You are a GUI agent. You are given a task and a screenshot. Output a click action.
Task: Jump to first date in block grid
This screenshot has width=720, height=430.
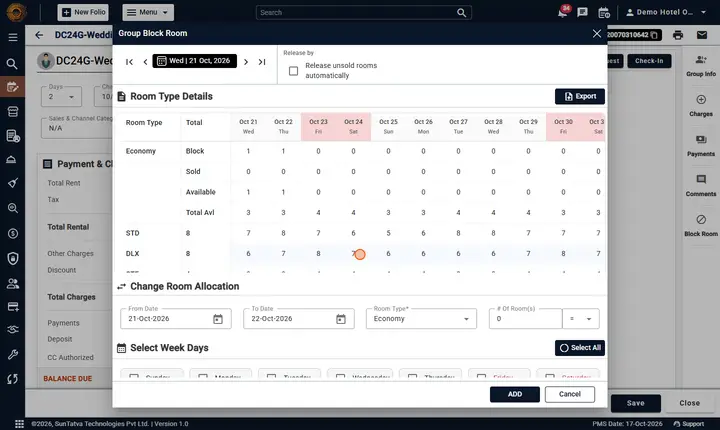click(x=129, y=62)
